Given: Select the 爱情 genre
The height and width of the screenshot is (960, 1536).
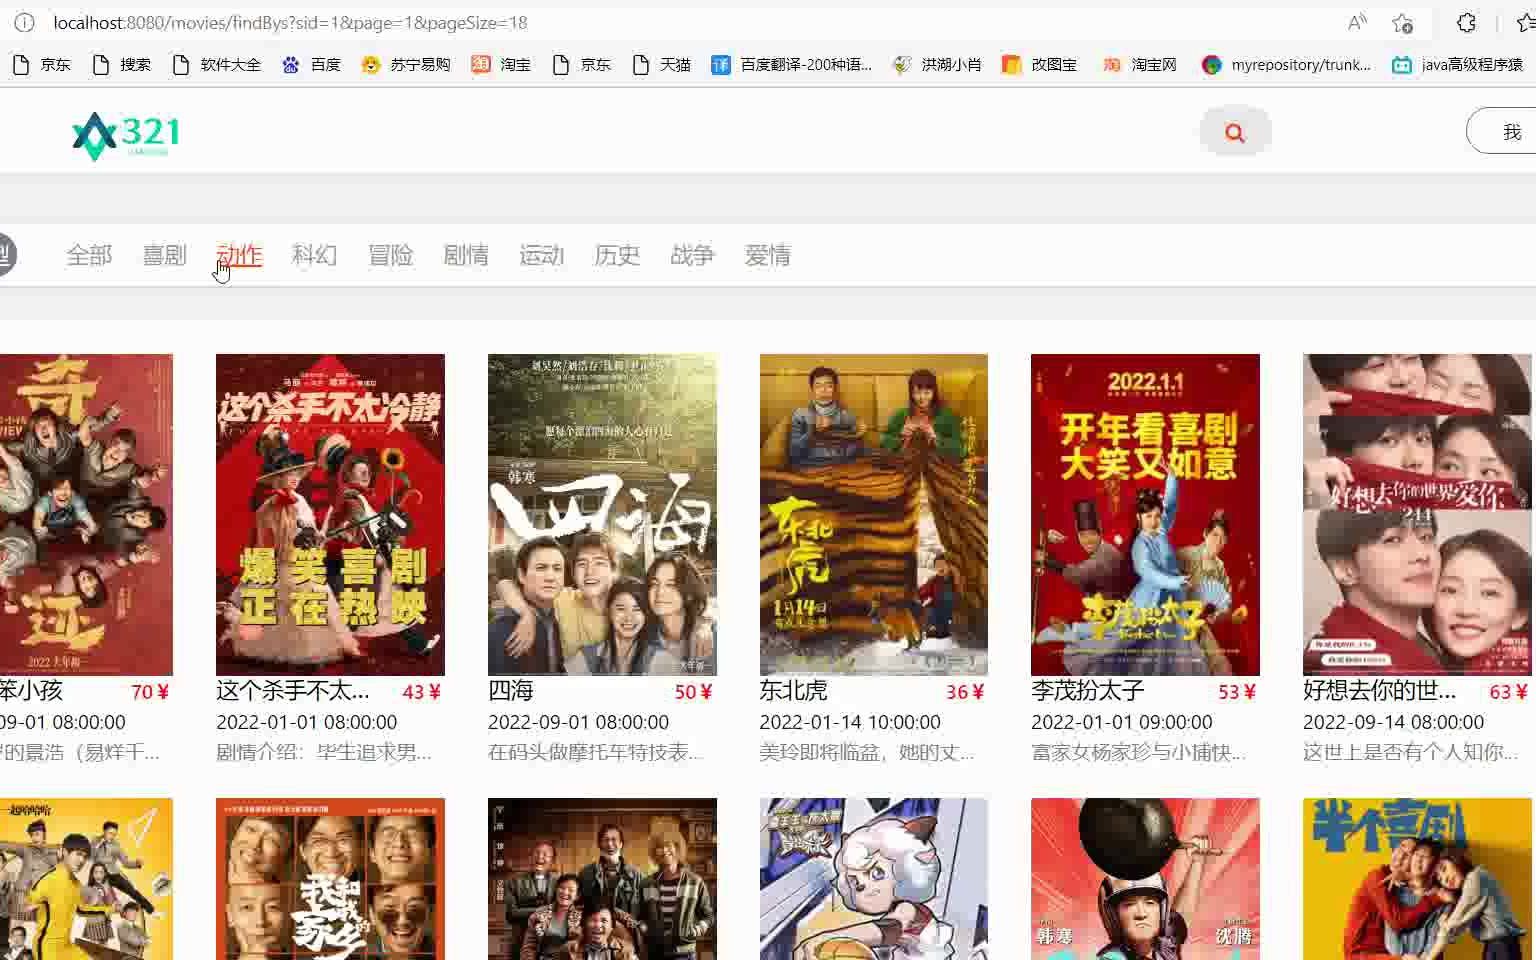Looking at the screenshot, I should point(767,255).
